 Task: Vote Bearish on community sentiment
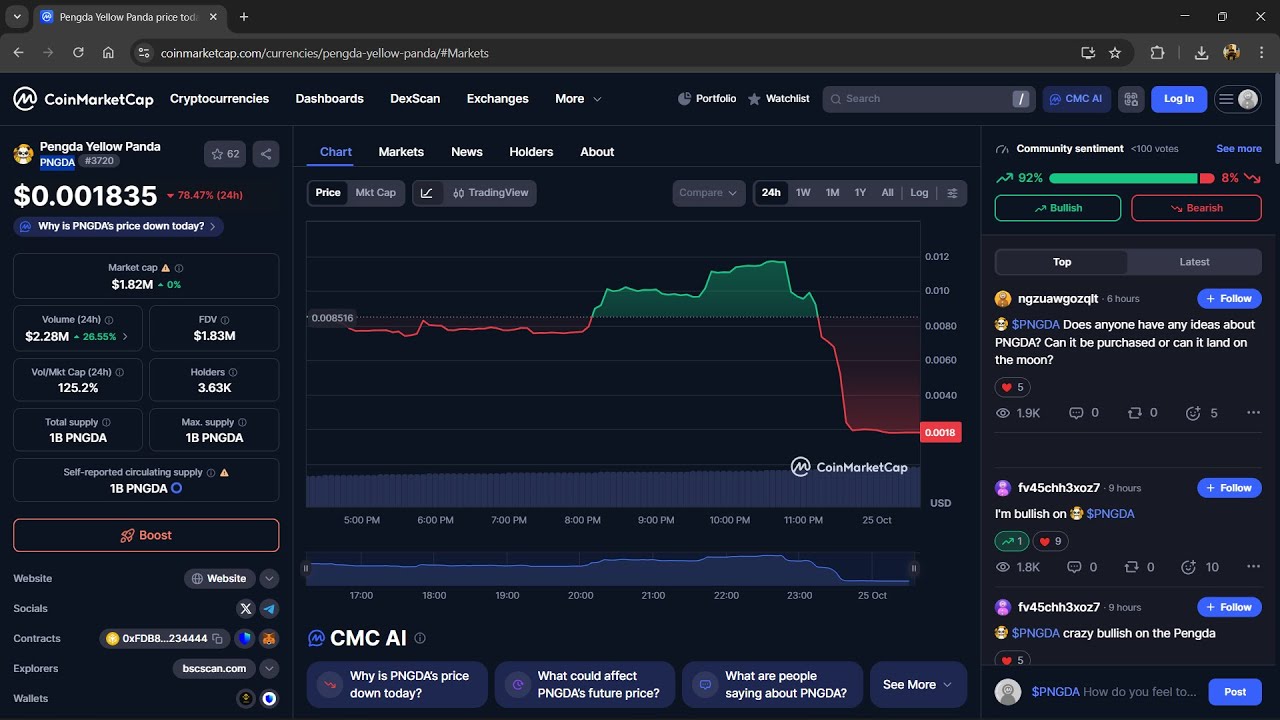tap(1196, 208)
